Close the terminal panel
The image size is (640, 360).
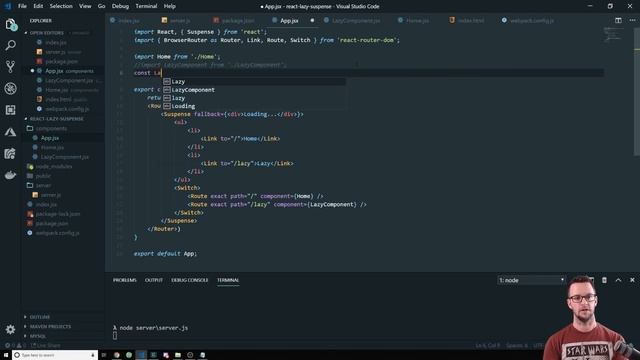point(632,280)
